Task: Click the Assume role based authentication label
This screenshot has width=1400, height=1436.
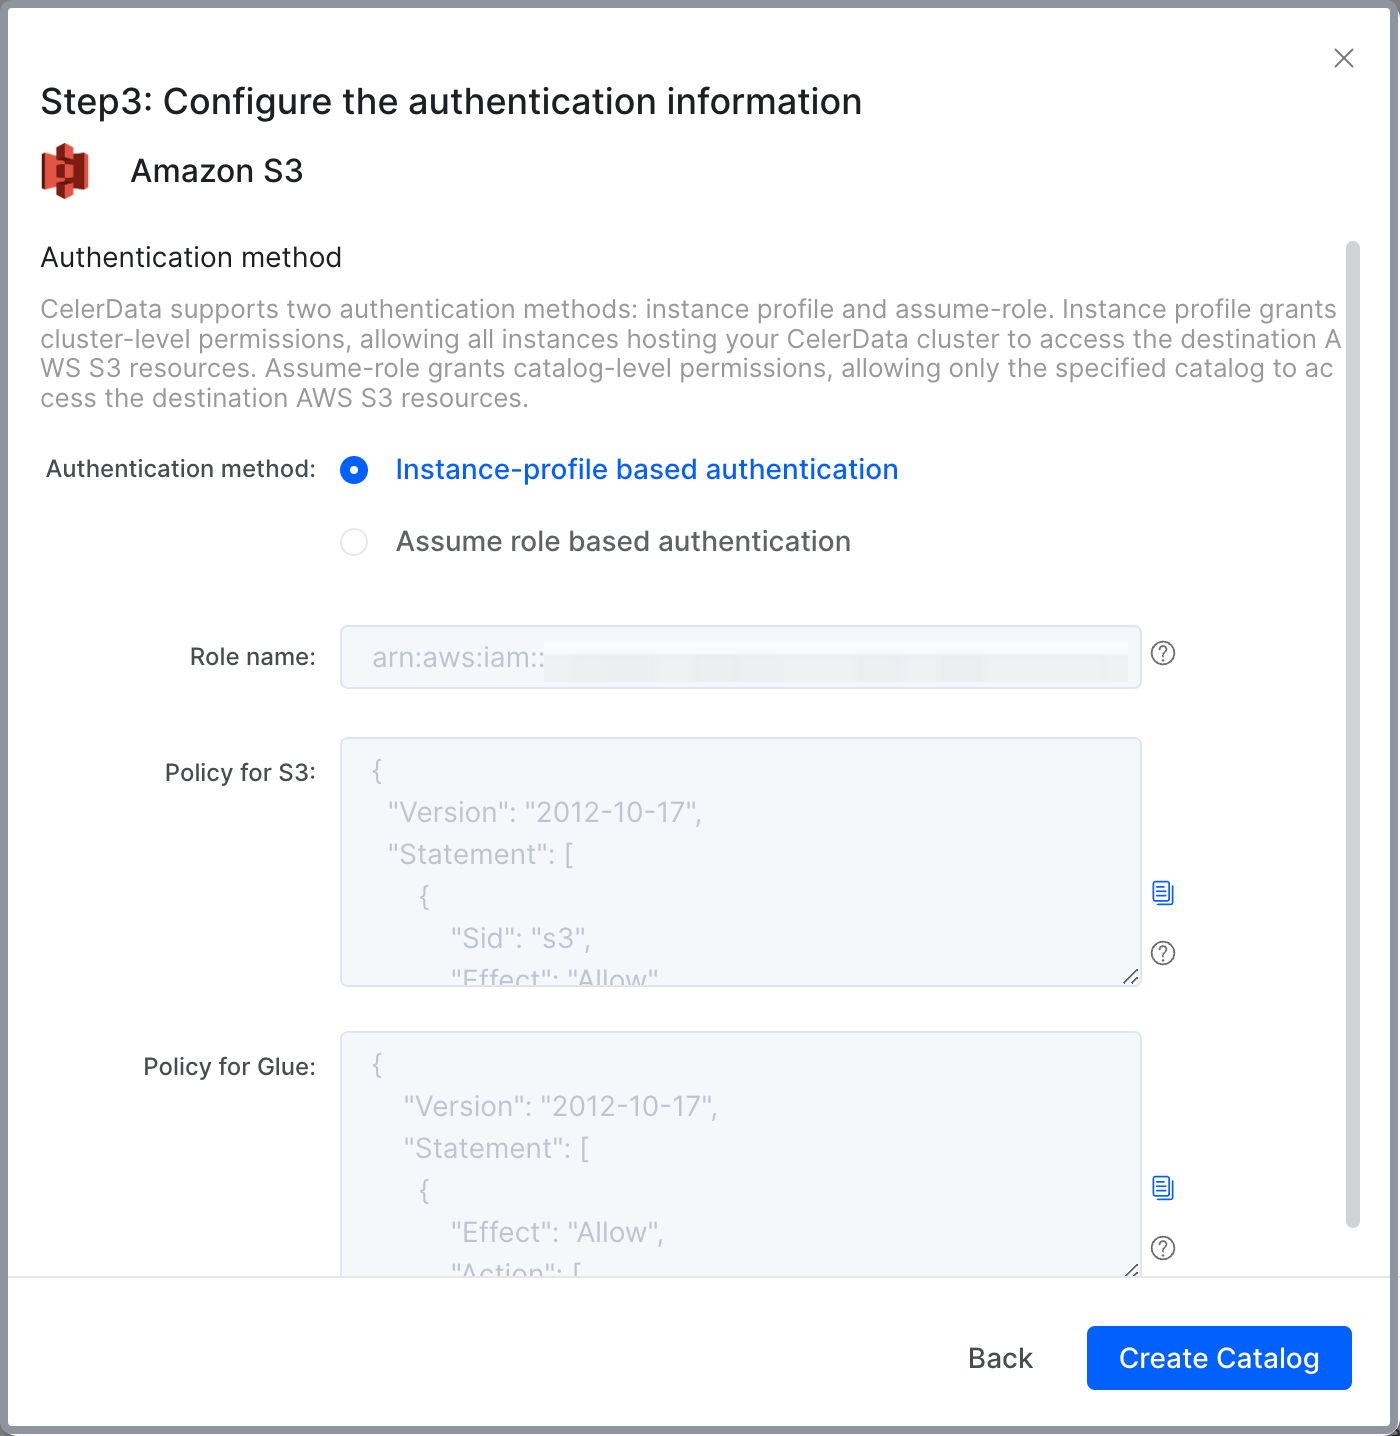Action: 623,542
